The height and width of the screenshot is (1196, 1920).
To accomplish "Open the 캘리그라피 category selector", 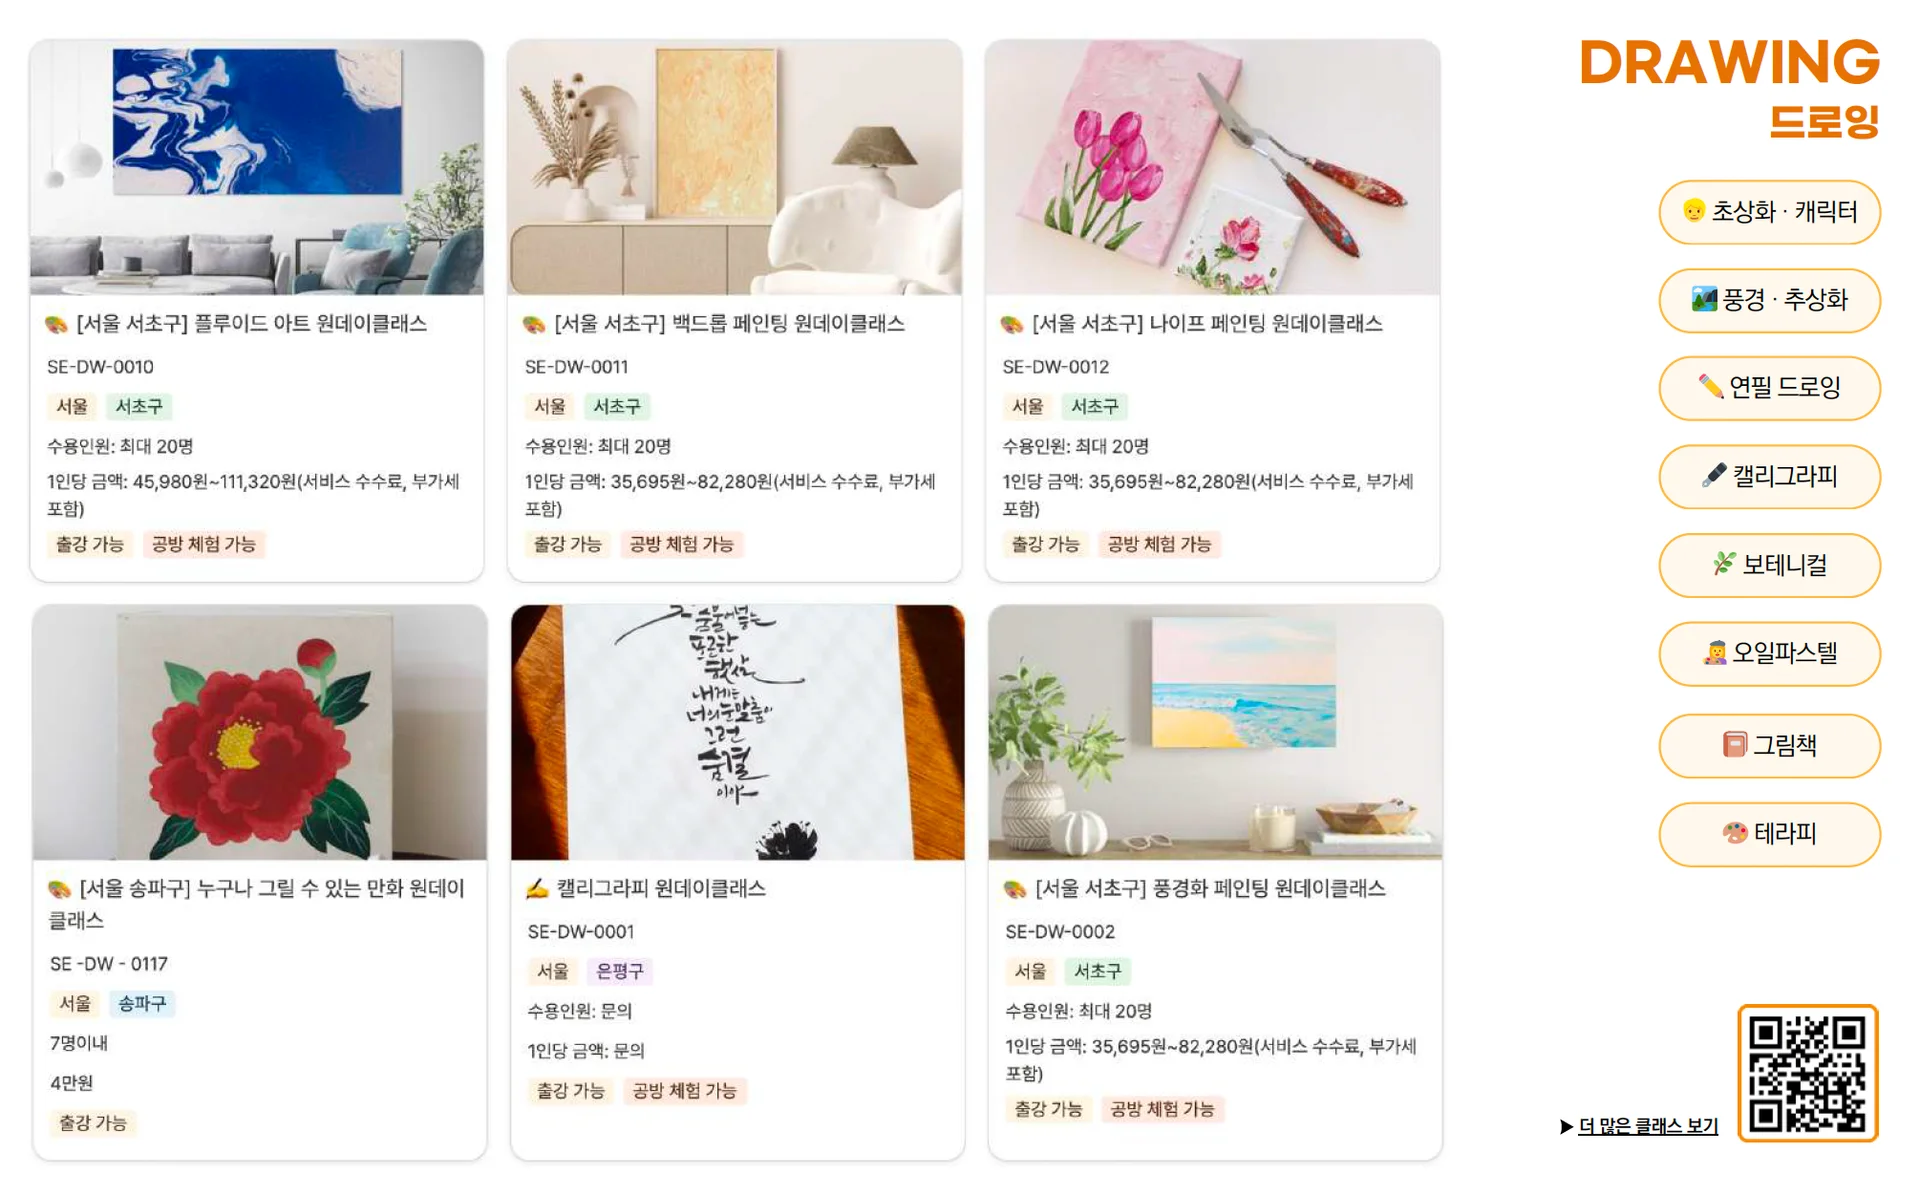I will [1769, 477].
